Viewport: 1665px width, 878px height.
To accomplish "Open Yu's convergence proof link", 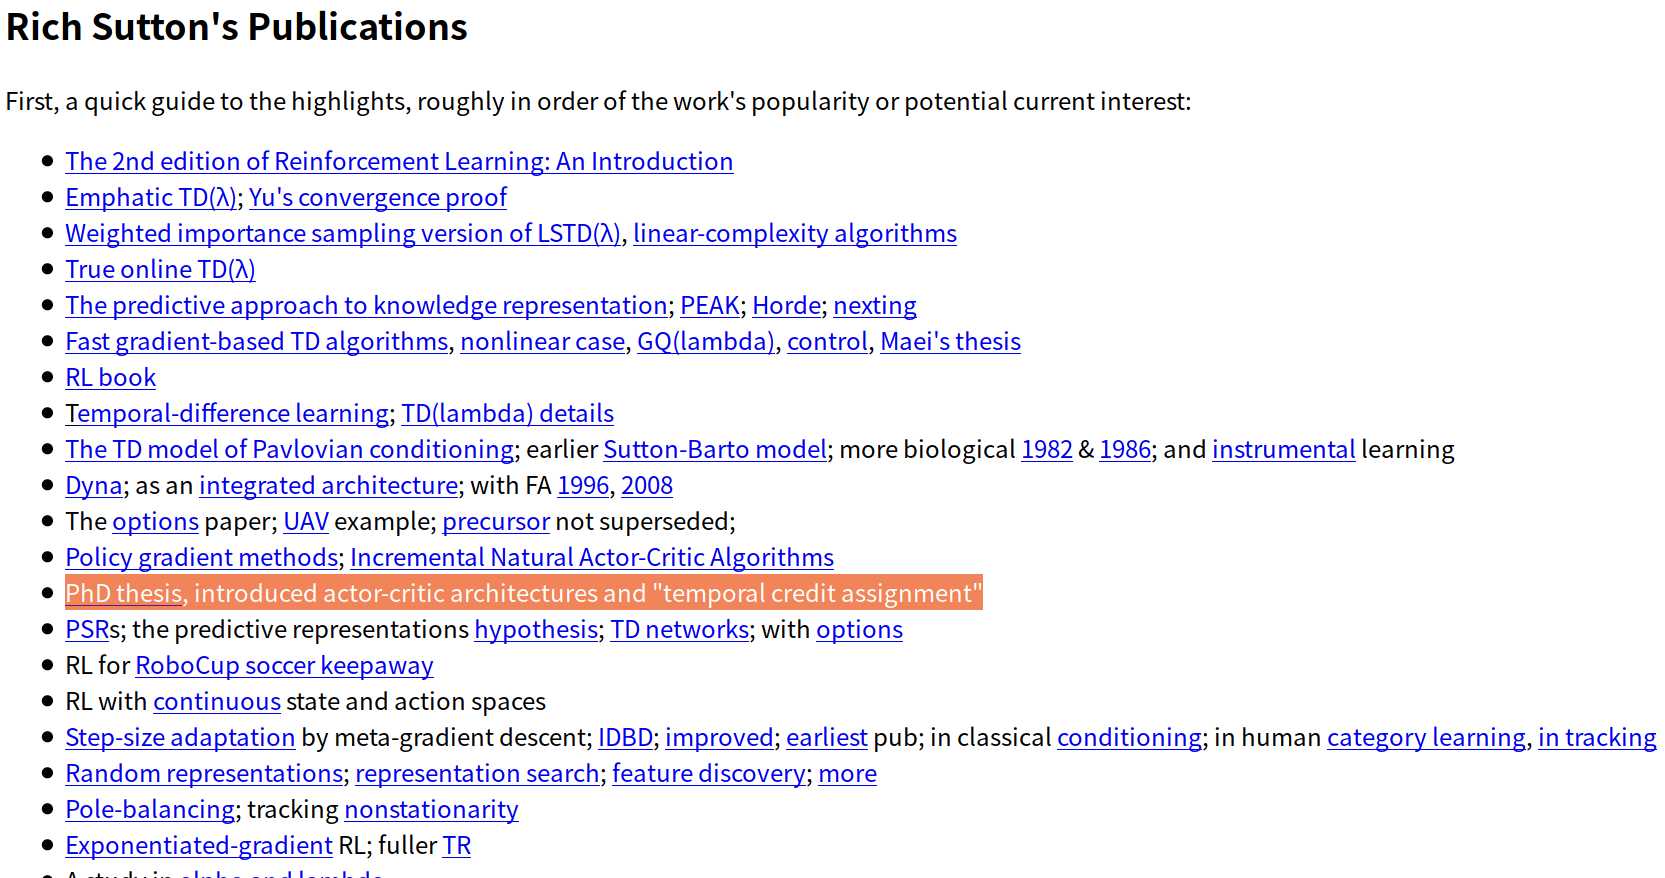I will point(377,198).
